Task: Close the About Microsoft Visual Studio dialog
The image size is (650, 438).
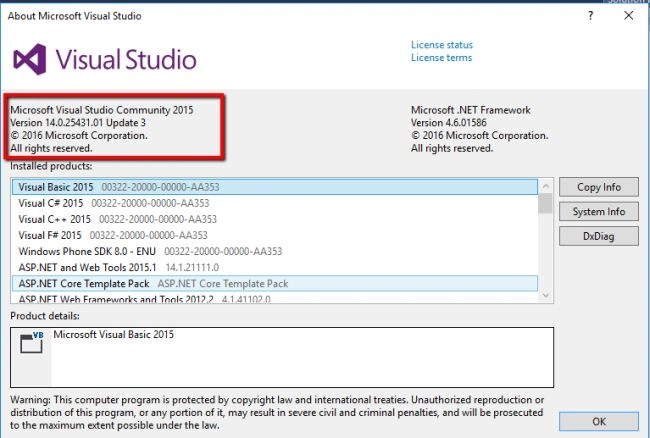Action: tap(628, 16)
